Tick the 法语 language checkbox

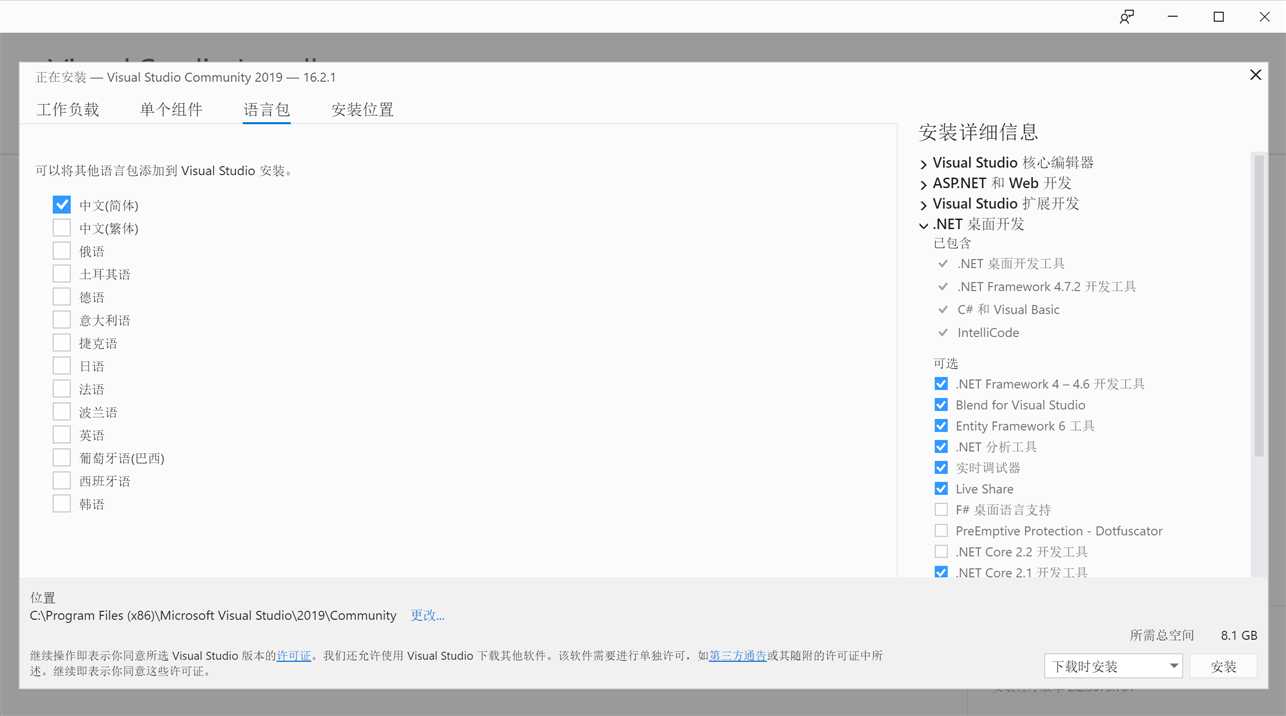tap(62, 388)
